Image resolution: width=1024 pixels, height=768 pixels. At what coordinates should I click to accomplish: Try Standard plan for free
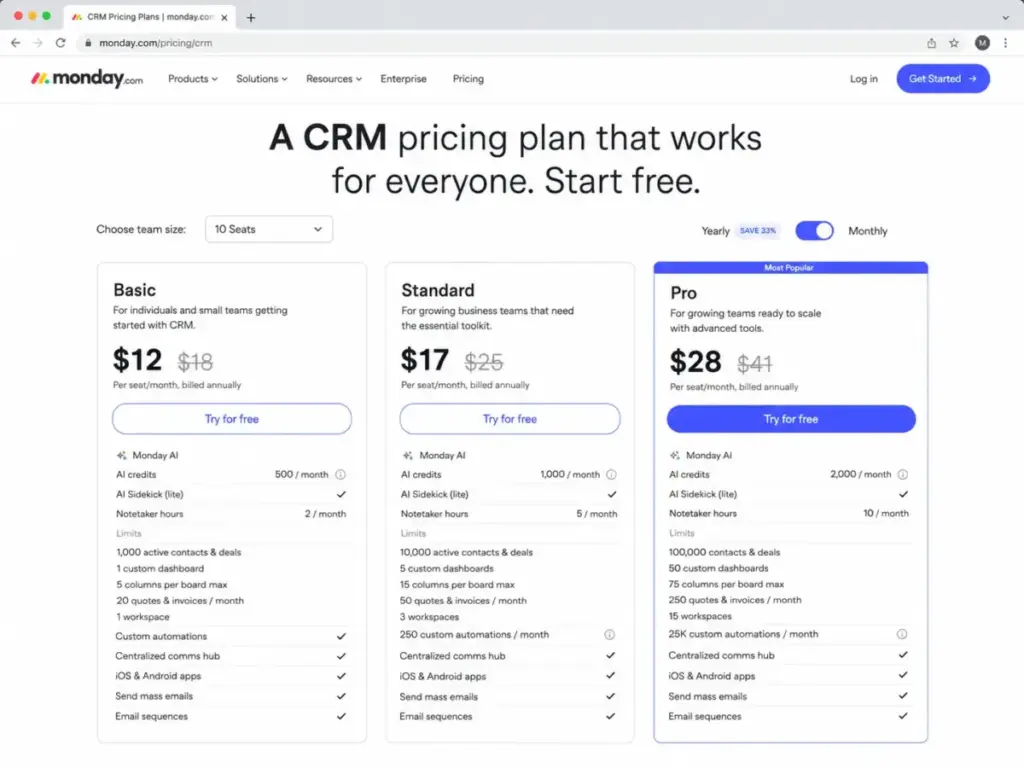509,419
